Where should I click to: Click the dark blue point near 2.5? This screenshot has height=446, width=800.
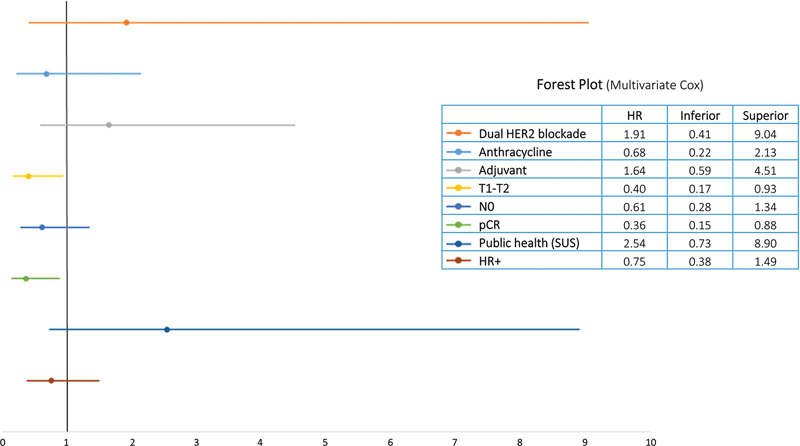[x=167, y=329]
